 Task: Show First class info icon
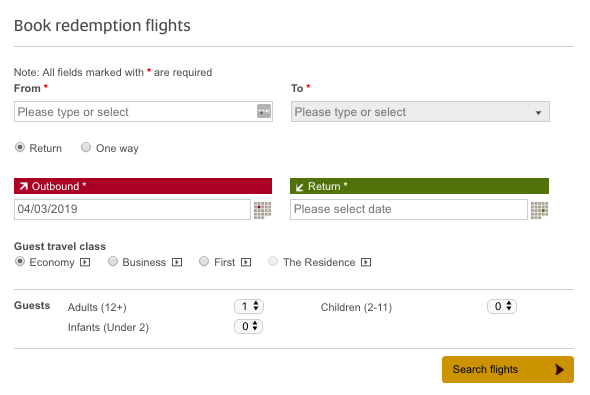246,262
